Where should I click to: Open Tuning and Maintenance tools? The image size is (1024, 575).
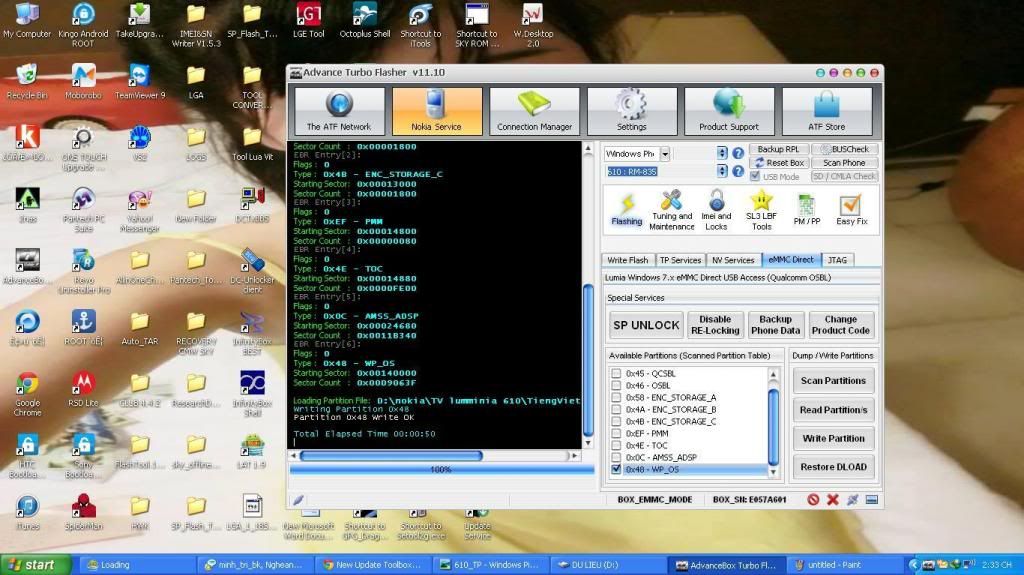672,210
